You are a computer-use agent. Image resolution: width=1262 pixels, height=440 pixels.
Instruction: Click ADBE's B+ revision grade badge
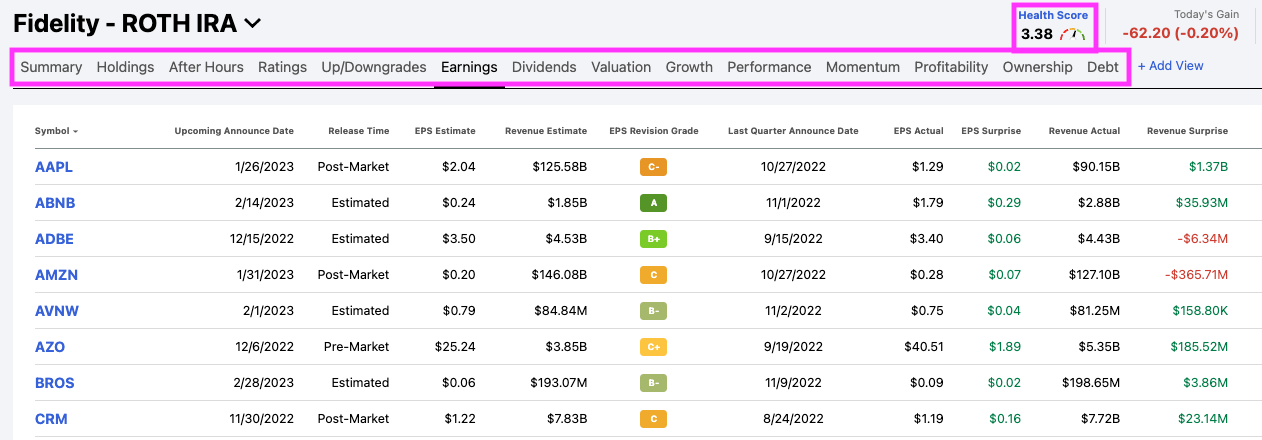pos(653,239)
